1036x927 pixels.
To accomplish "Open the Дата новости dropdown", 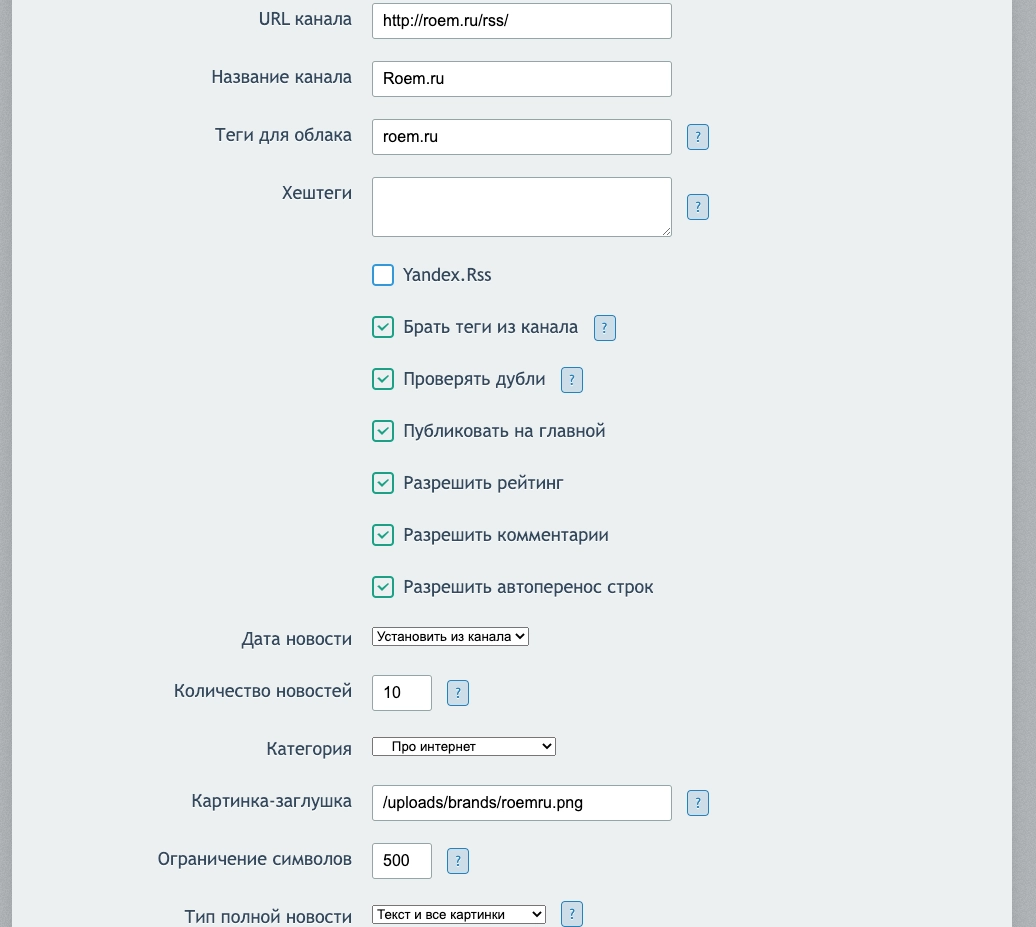I will pos(450,637).
